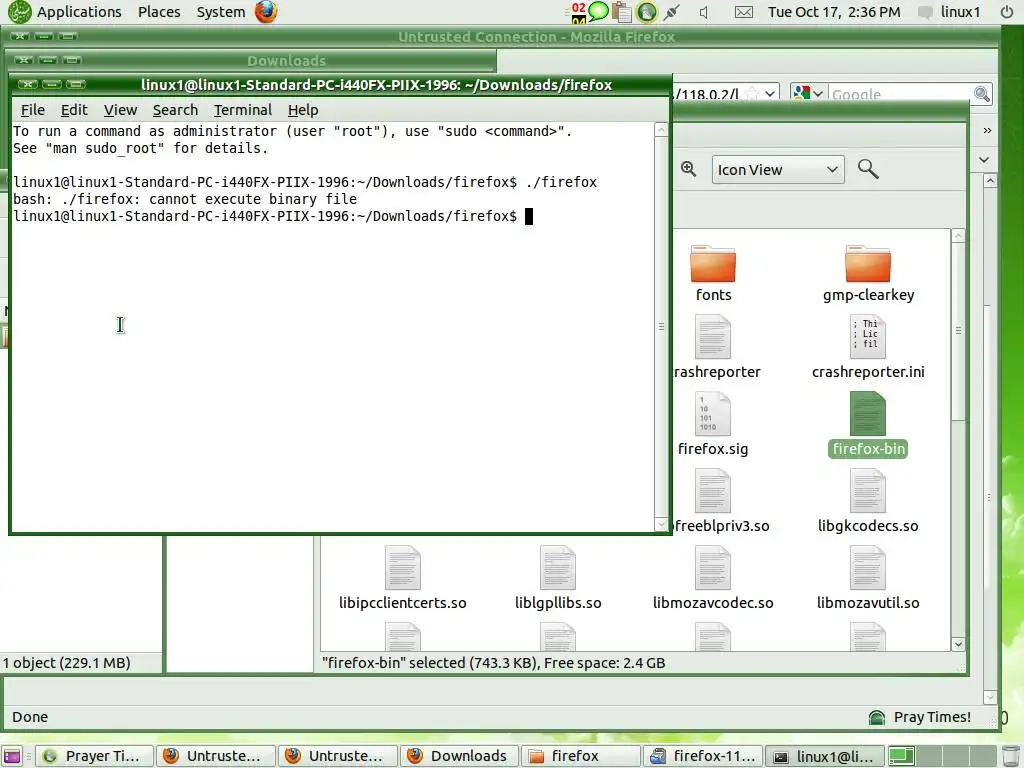Open the Applications menu
1024x768 pixels.
79,12
